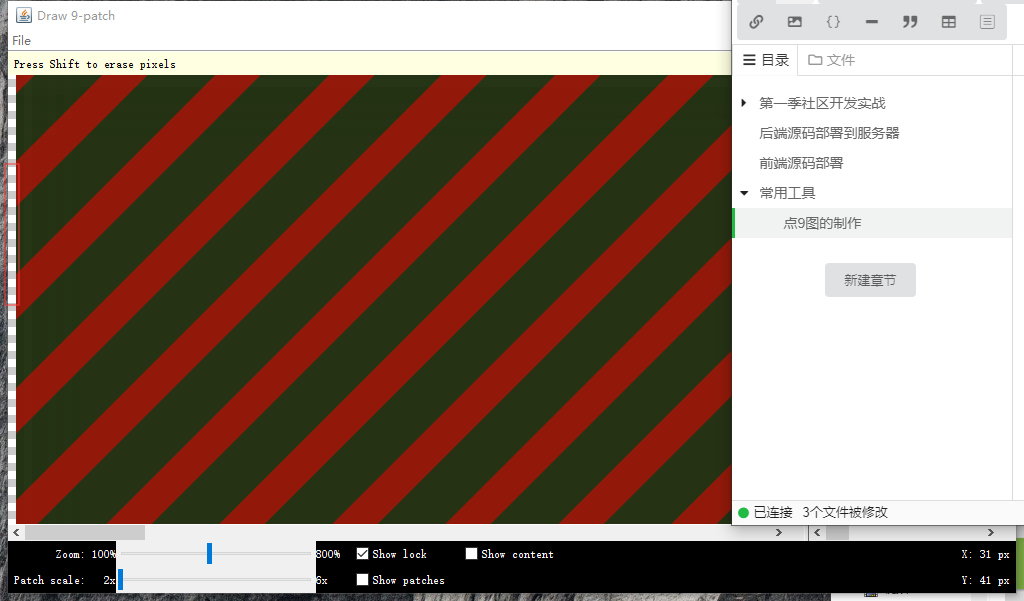The height and width of the screenshot is (601, 1024).
Task: Click the Draw 9-patch Java window icon
Action: (x=24, y=15)
